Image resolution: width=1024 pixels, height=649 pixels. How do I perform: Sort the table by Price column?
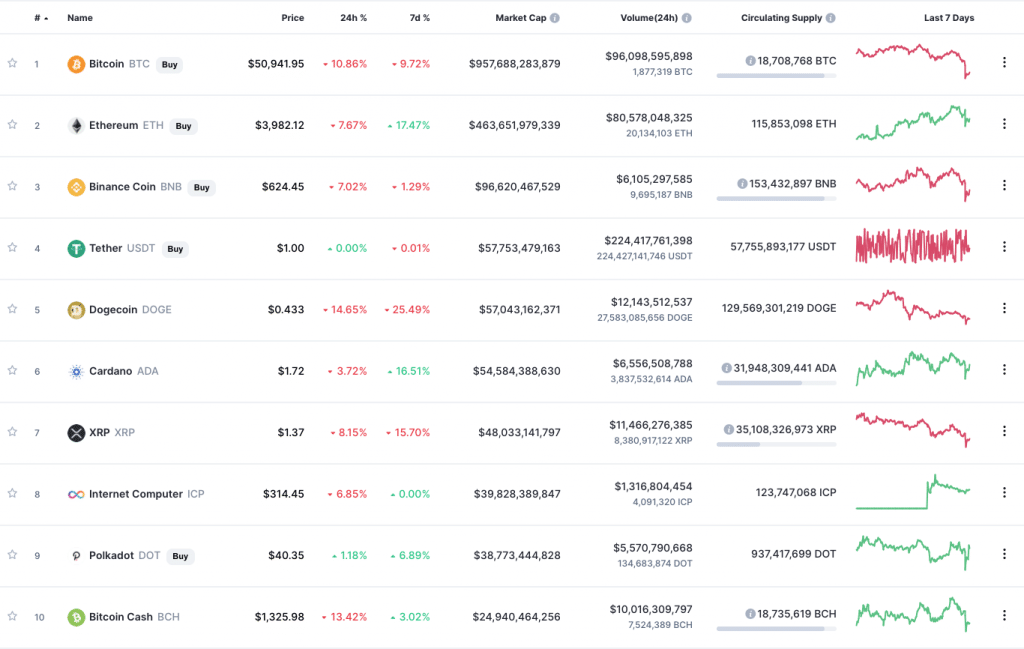point(292,18)
